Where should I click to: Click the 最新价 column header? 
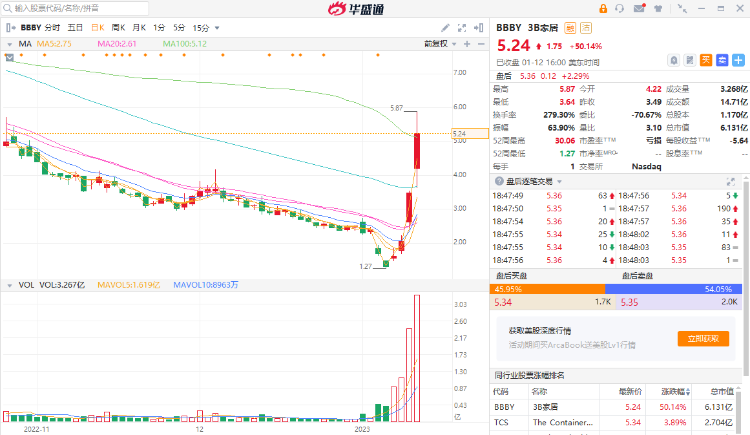click(x=630, y=391)
